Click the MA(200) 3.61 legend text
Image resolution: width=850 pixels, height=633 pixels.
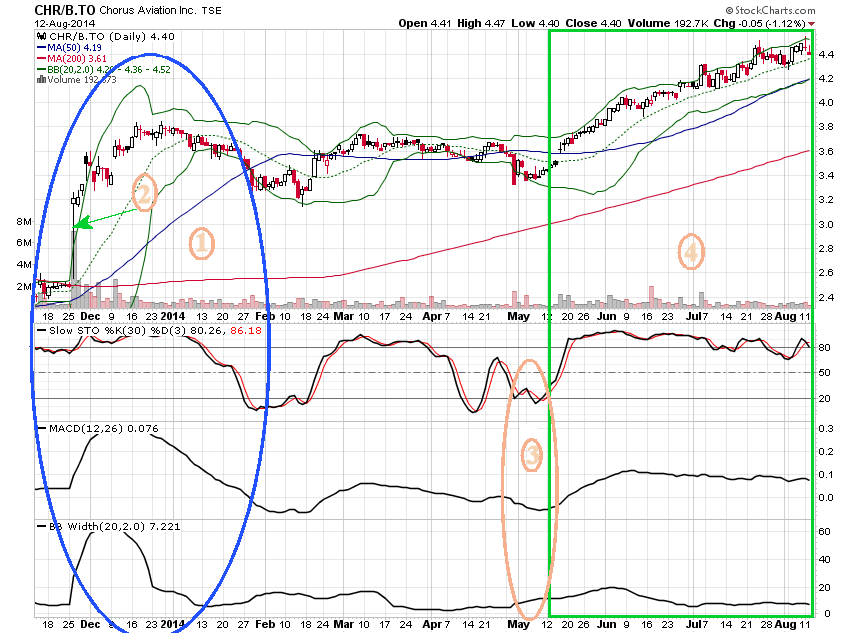coord(77,59)
